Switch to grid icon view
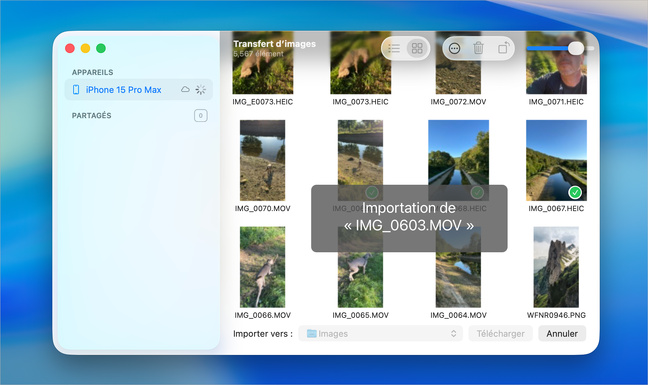Viewport: 648px width, 385px height. (417, 48)
